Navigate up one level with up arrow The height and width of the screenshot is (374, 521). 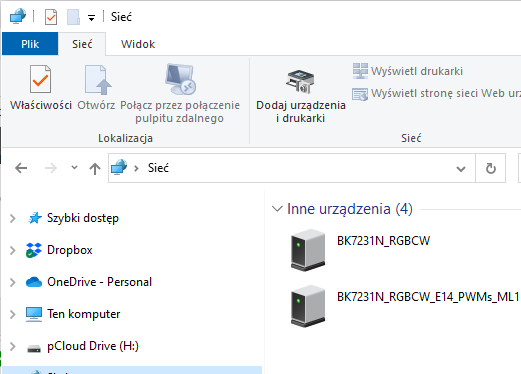click(x=95, y=168)
